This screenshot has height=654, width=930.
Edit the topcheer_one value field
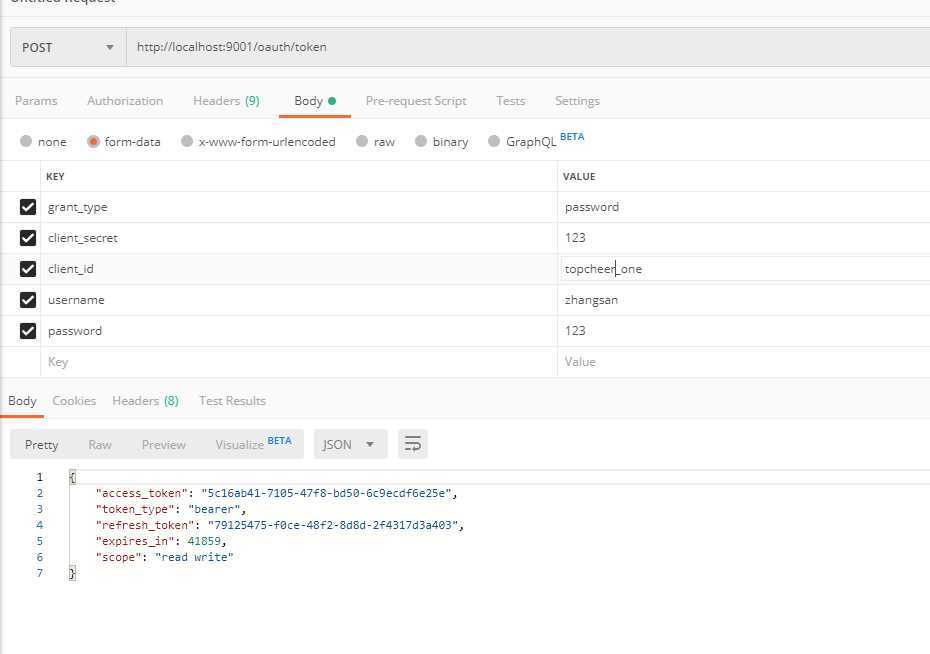(744, 269)
